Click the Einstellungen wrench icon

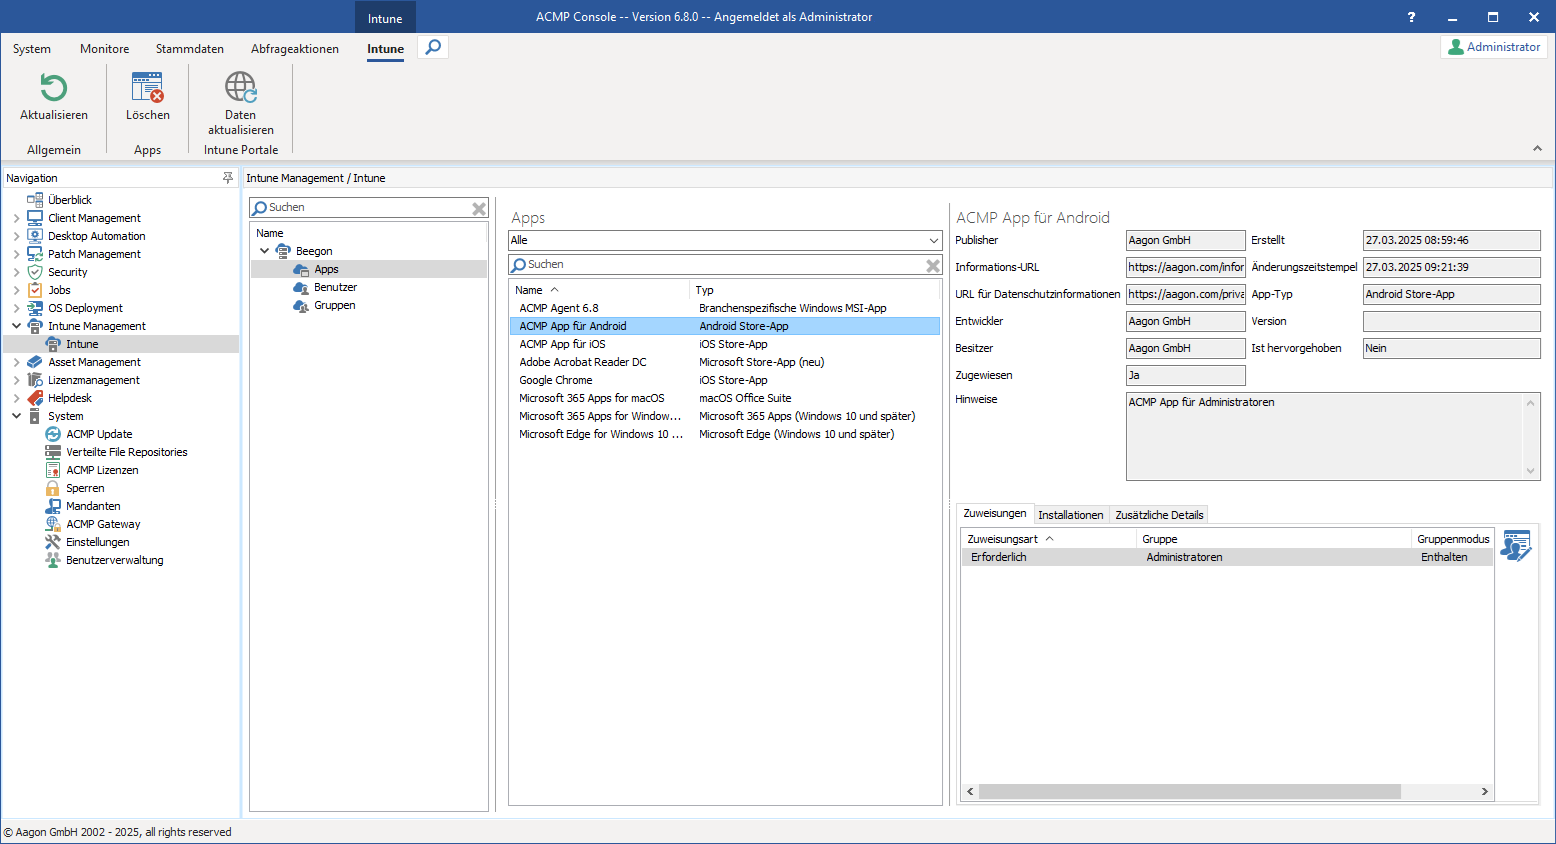click(x=51, y=541)
